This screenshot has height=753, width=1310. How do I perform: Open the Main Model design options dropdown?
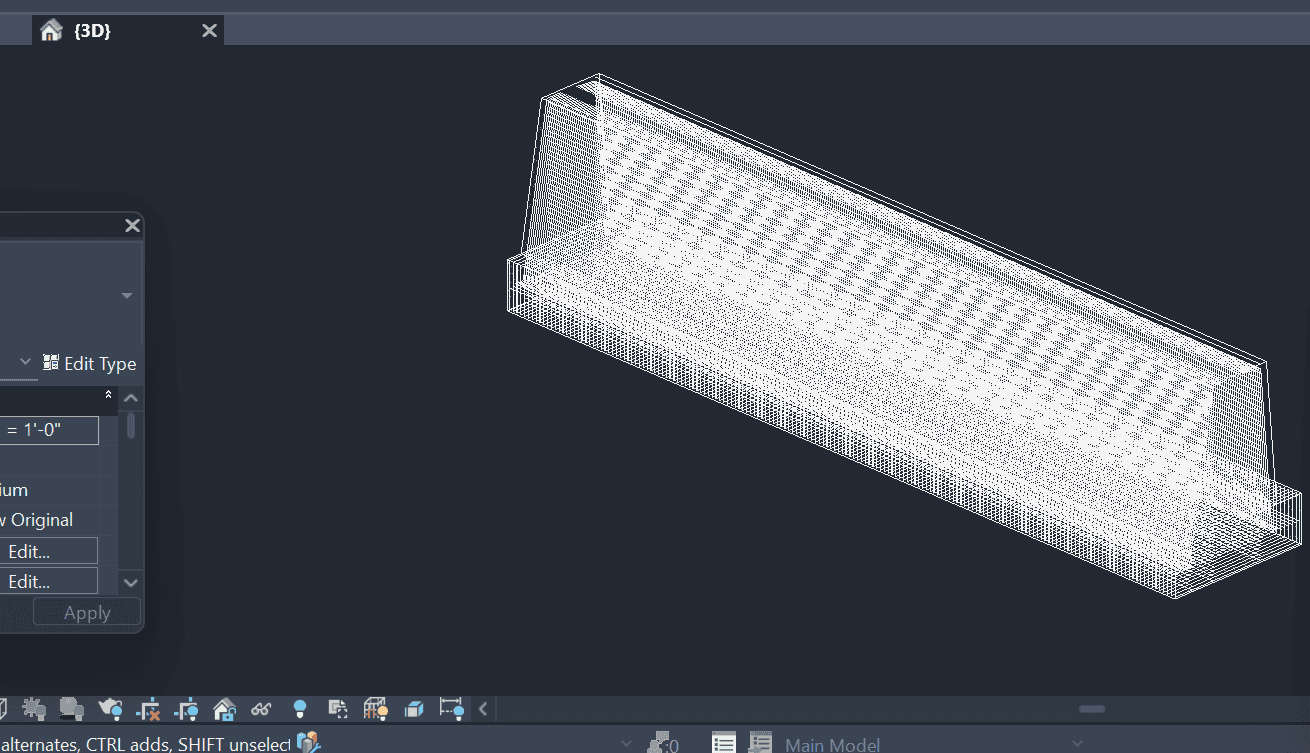pyautogui.click(x=1077, y=743)
